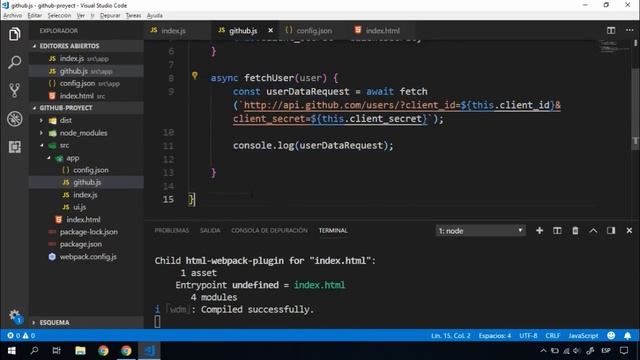
Task: Open File Explorer from taskbar
Action: [x=80, y=351]
